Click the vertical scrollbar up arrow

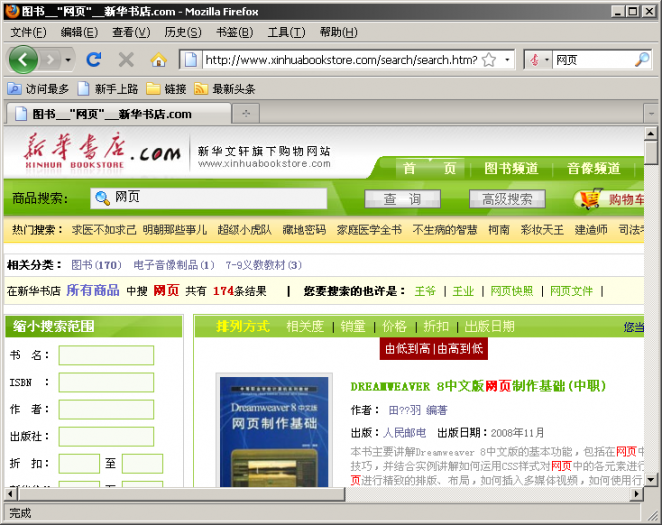coord(651,134)
